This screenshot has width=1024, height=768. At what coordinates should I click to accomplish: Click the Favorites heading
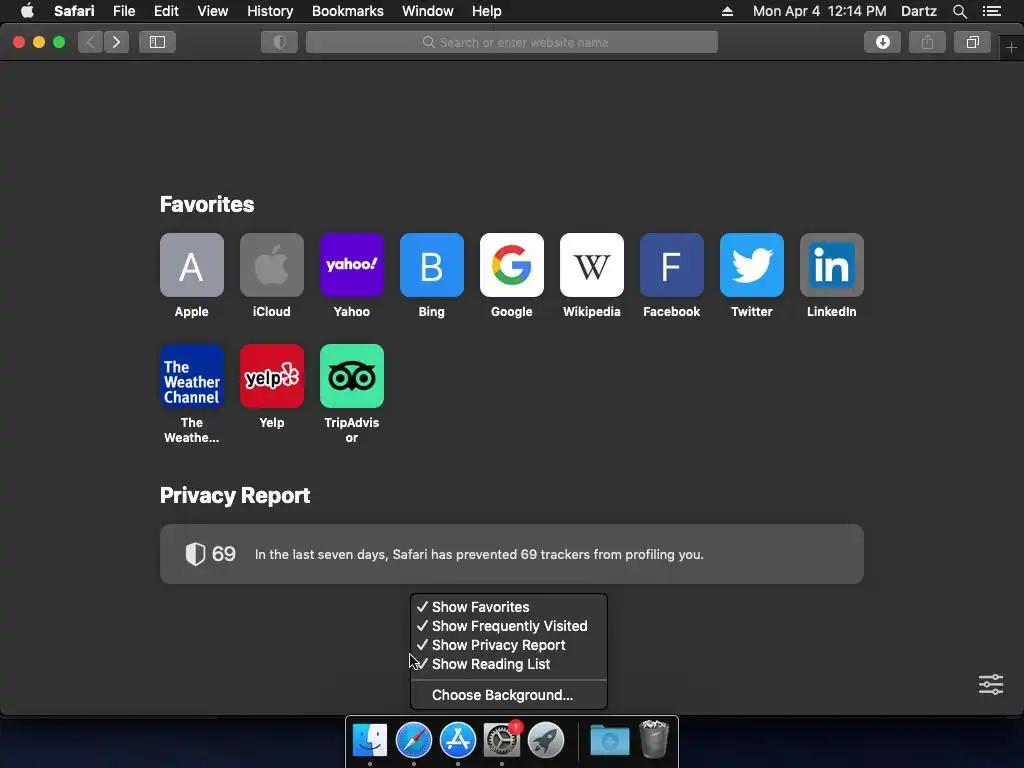coord(207,204)
